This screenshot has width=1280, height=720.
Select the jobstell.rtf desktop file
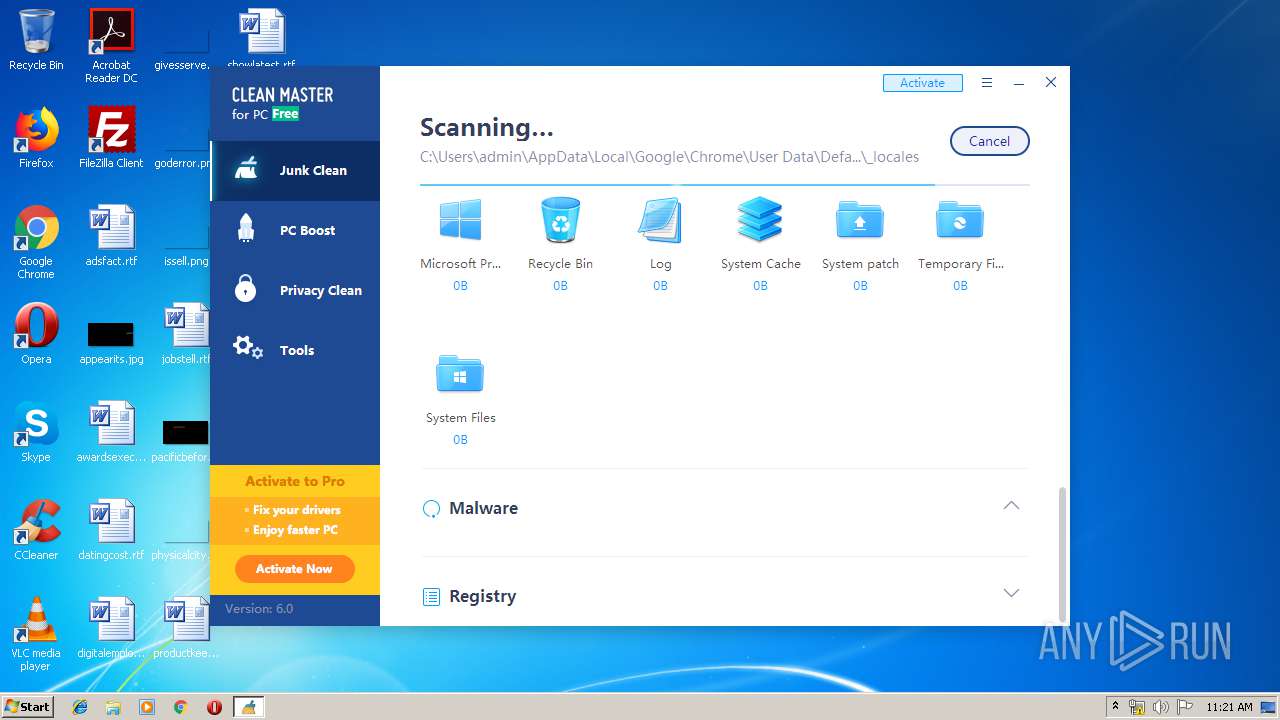coord(186,334)
